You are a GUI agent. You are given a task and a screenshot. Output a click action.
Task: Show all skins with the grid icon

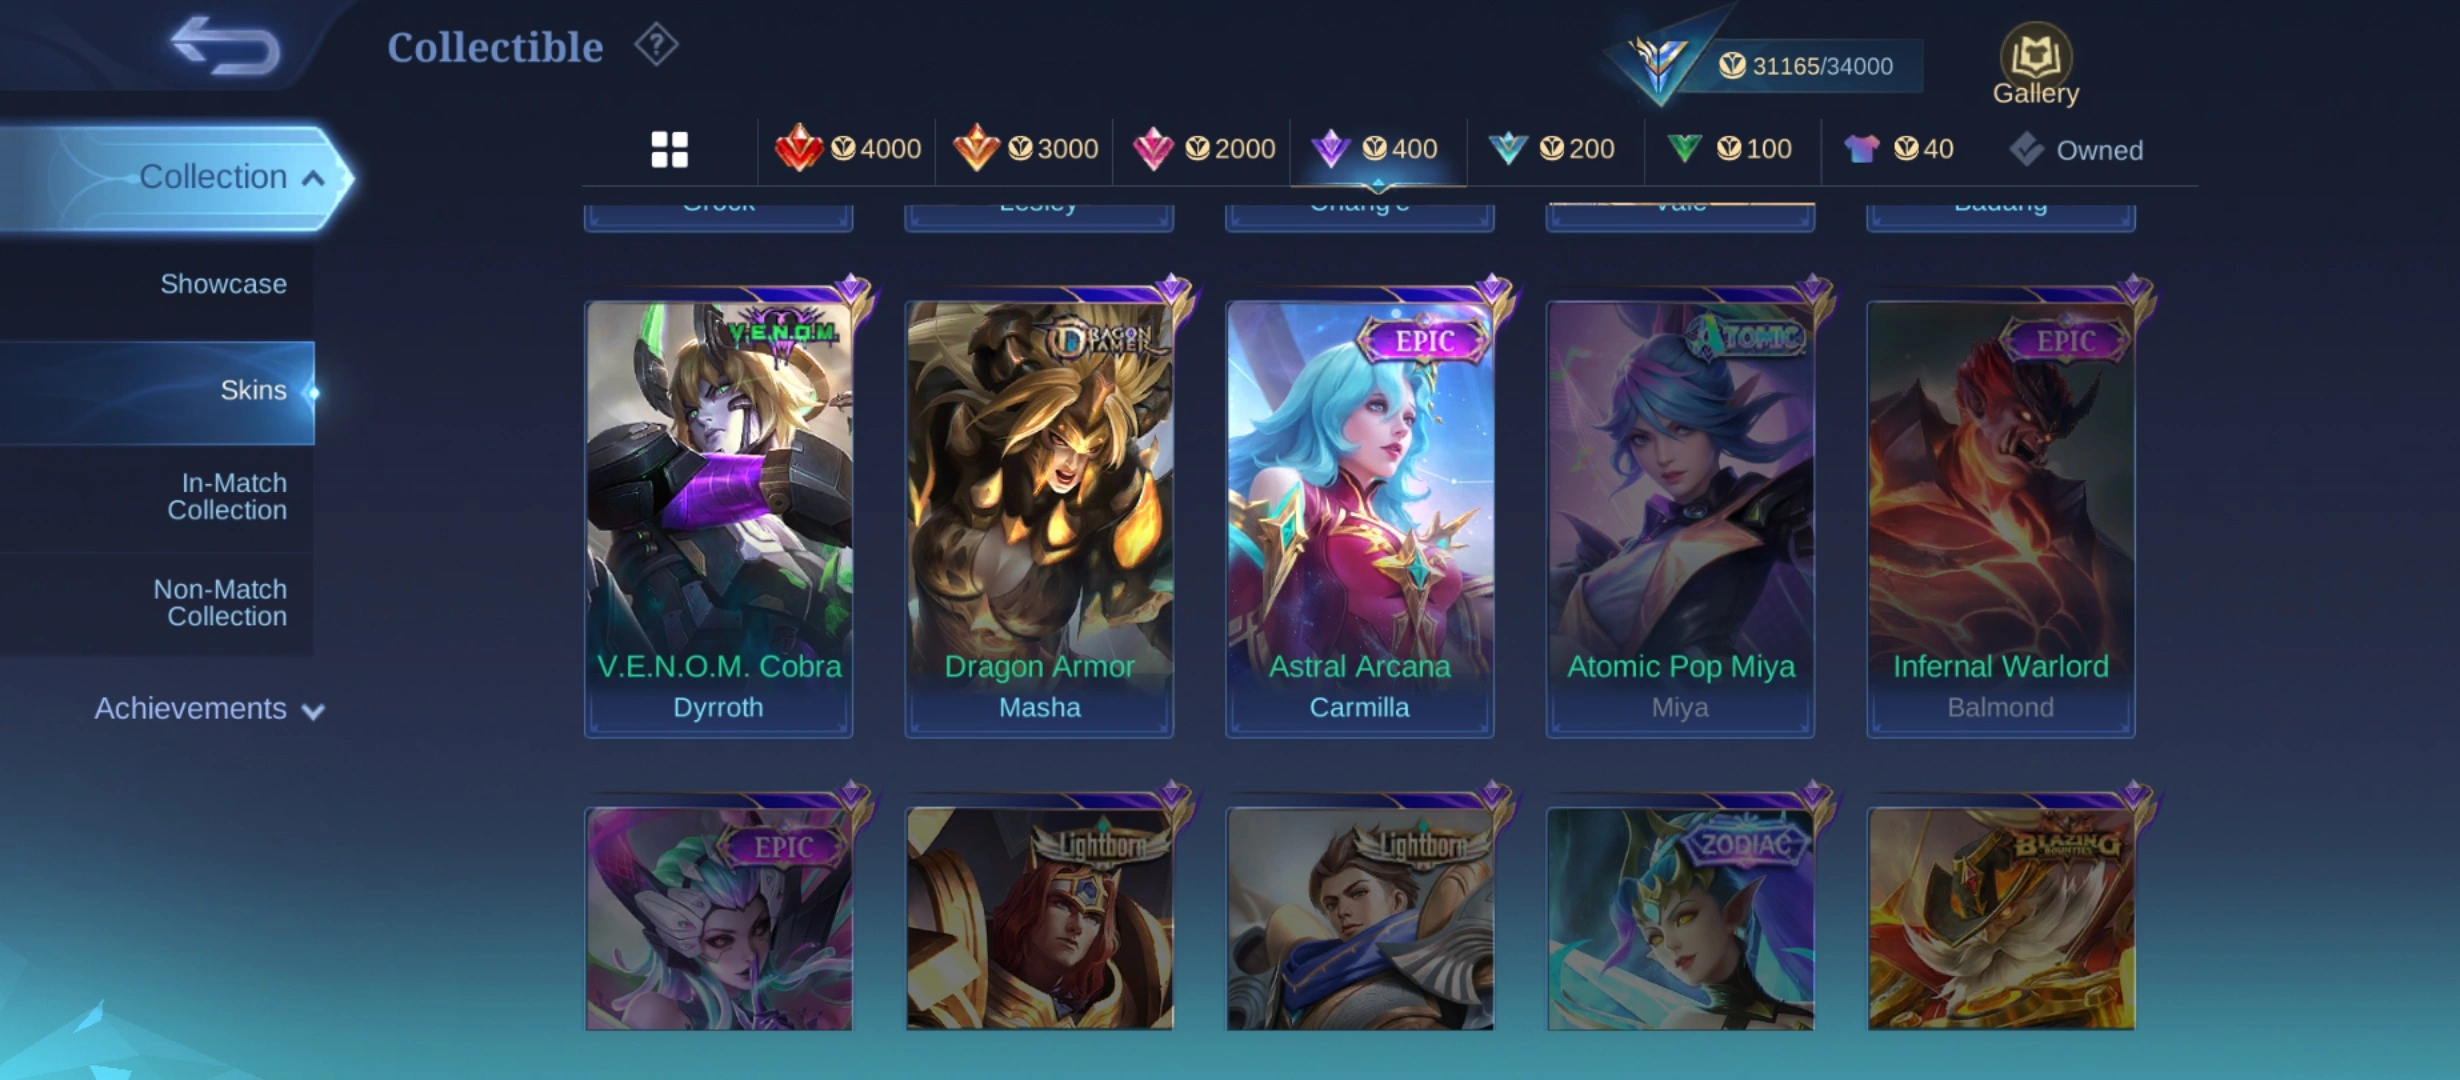[669, 149]
